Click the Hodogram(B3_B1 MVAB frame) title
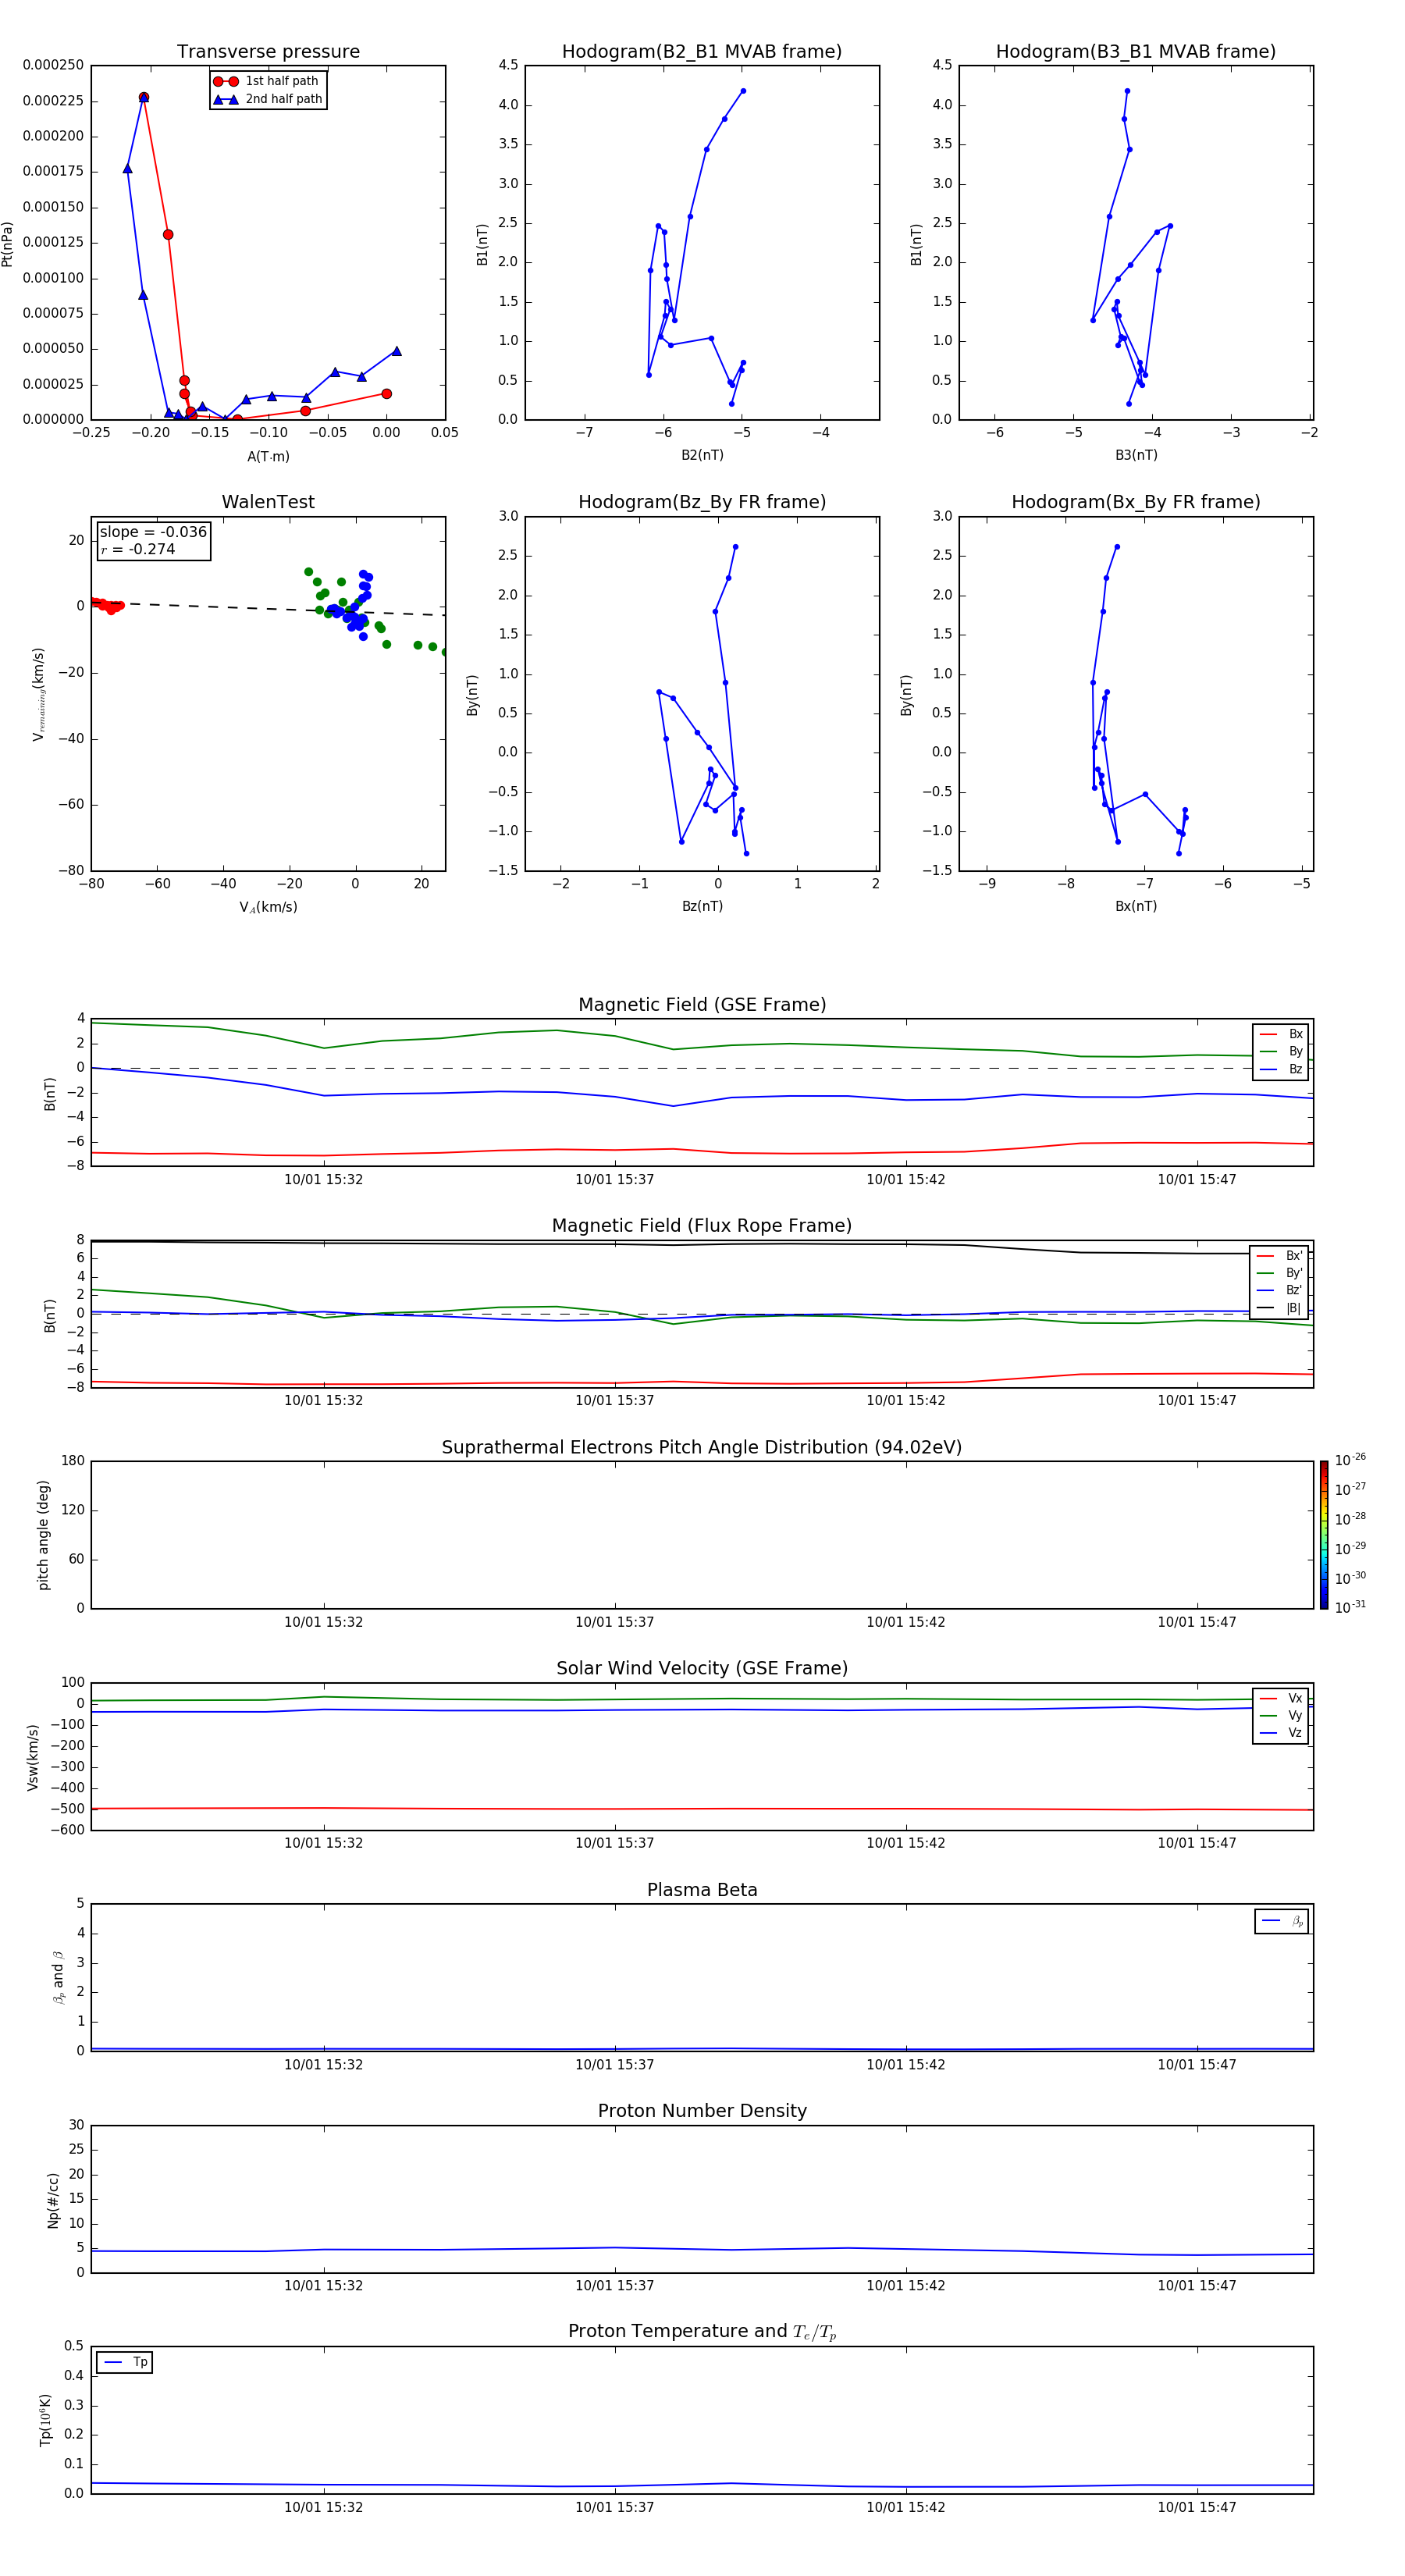1405x2576 pixels. pos(1136,52)
